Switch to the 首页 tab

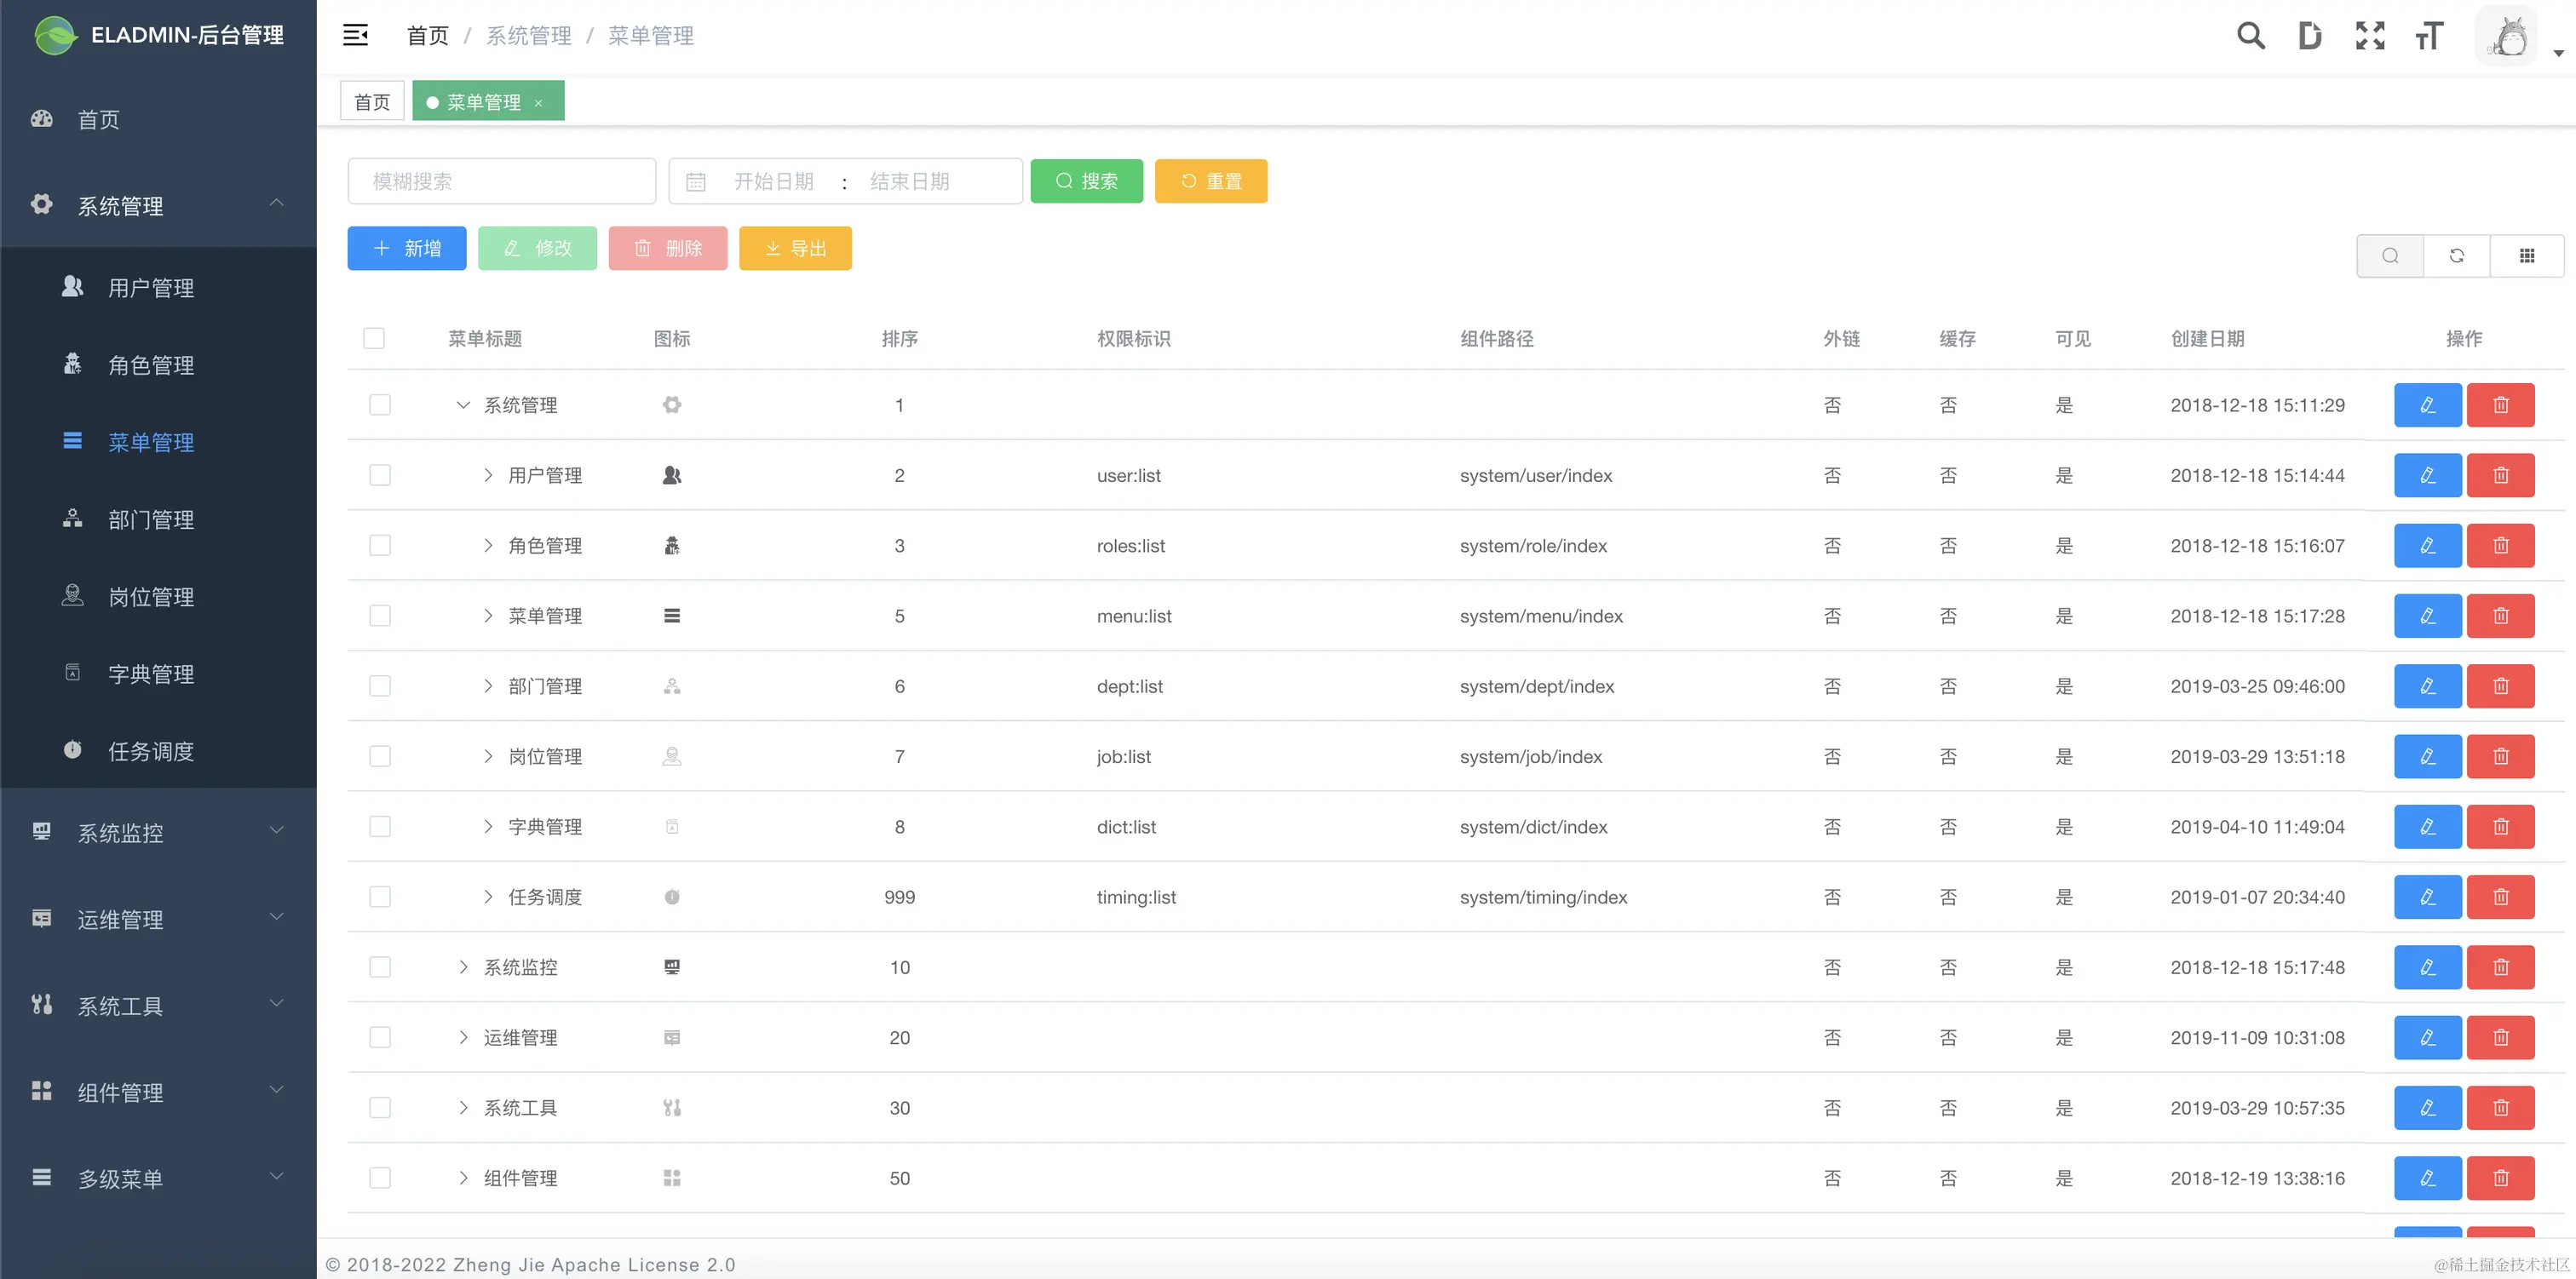(x=371, y=101)
